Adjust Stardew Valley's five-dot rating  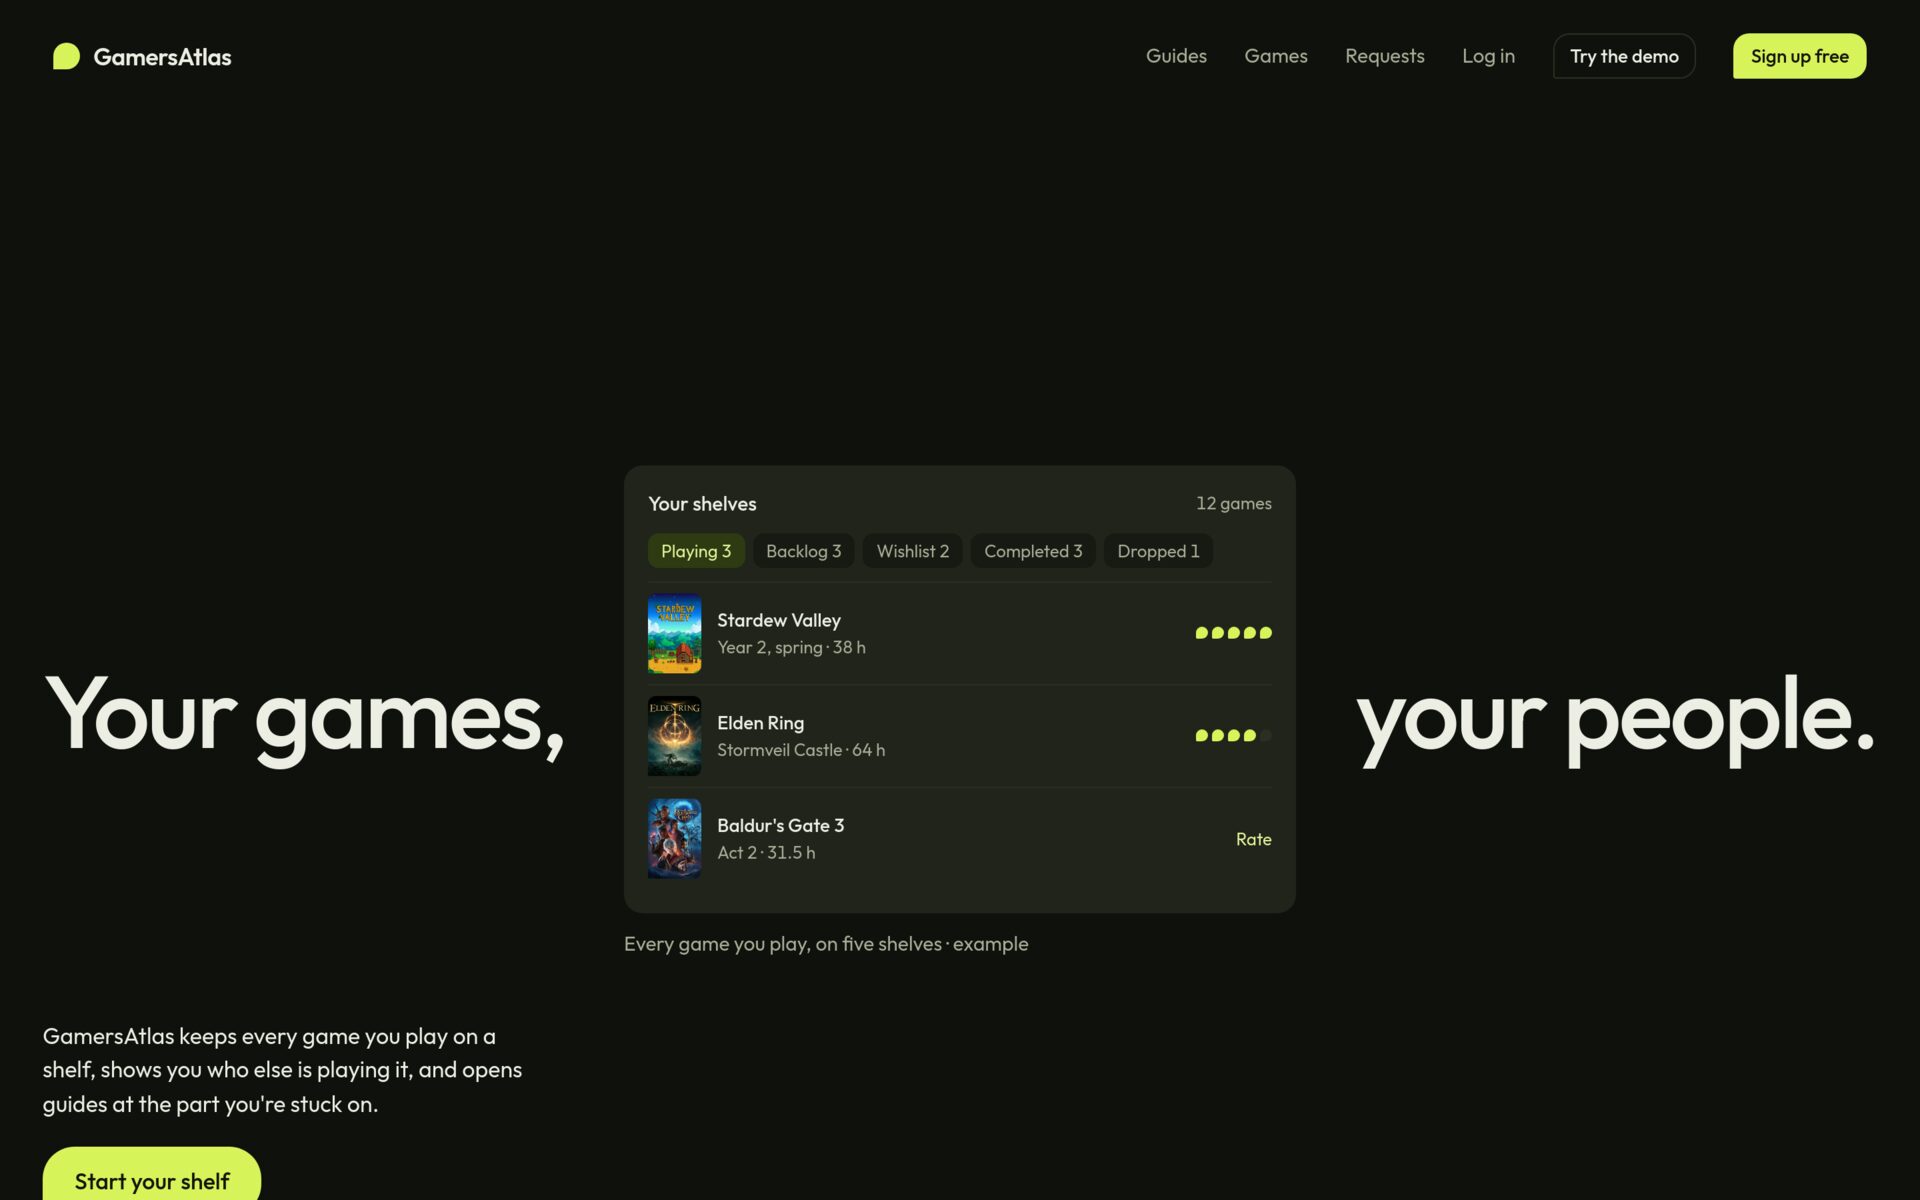(1233, 633)
